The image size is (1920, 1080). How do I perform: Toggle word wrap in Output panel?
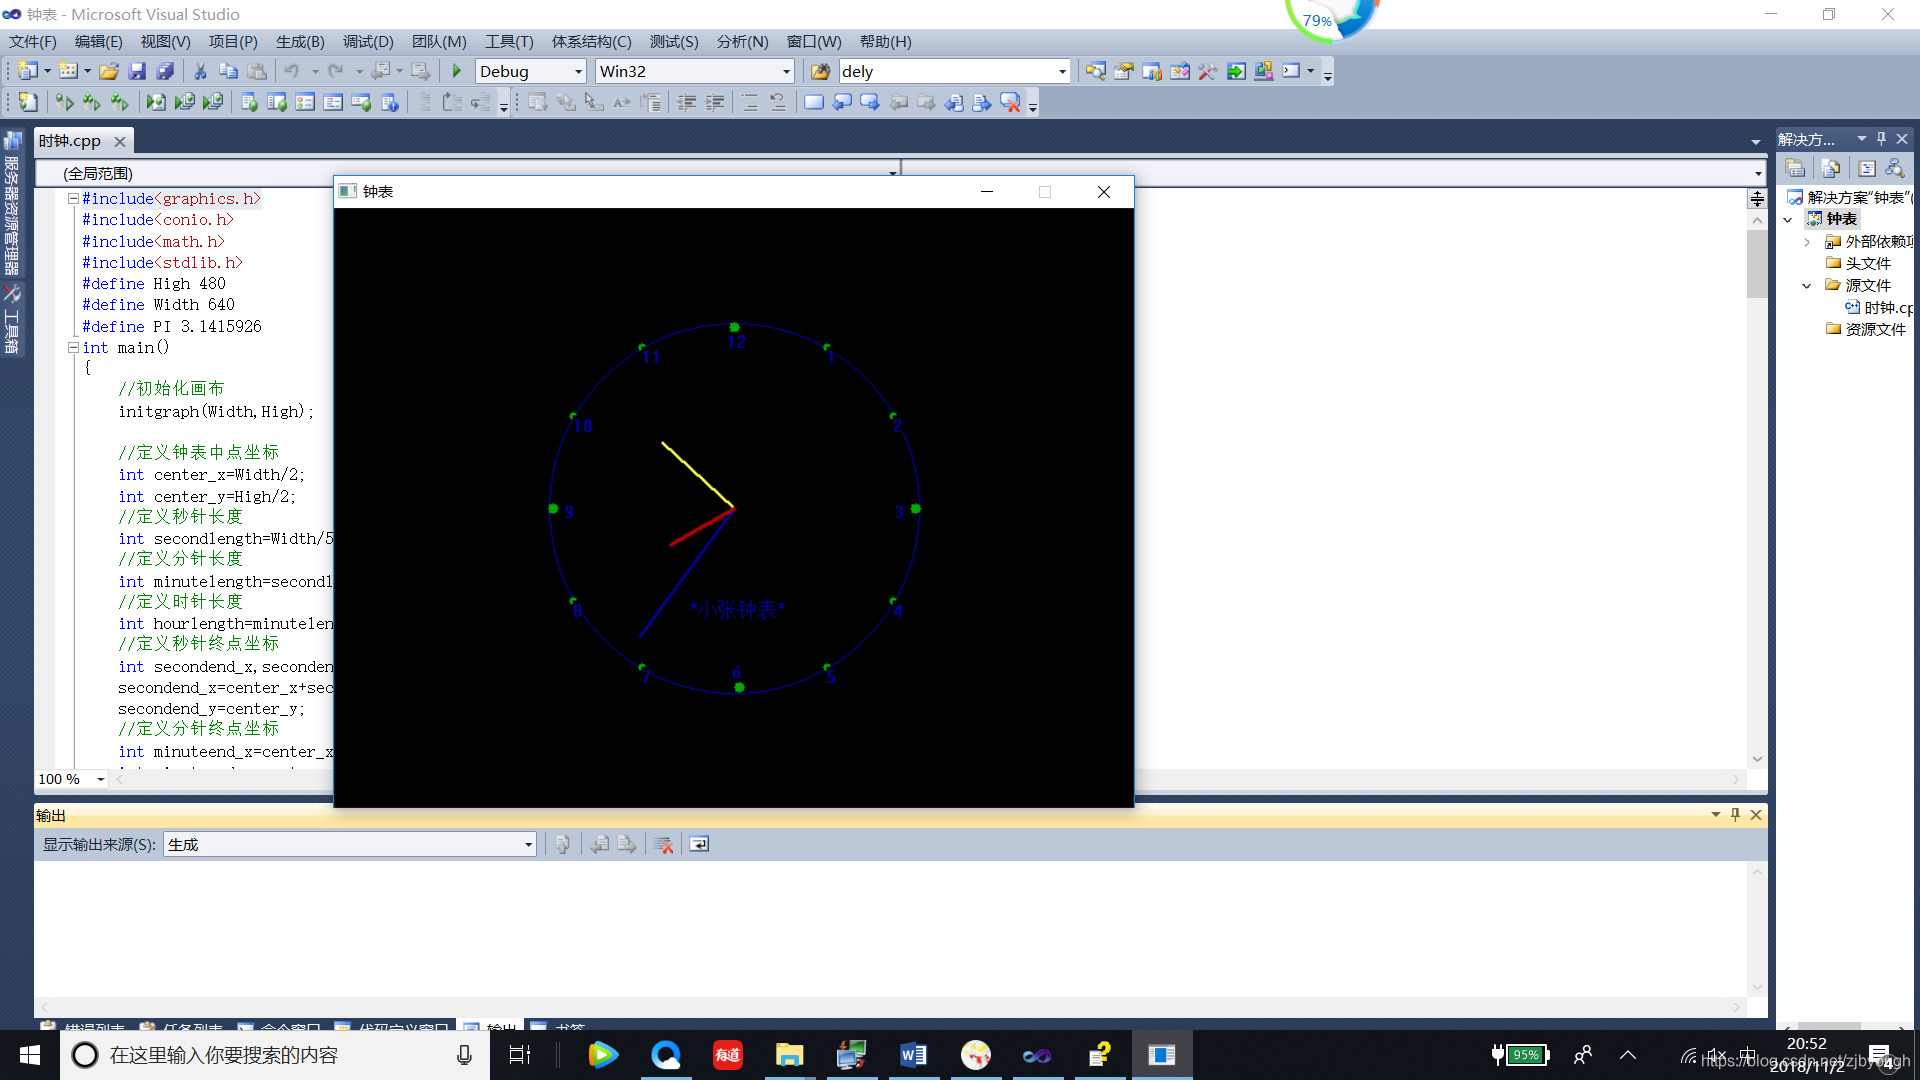click(x=699, y=845)
